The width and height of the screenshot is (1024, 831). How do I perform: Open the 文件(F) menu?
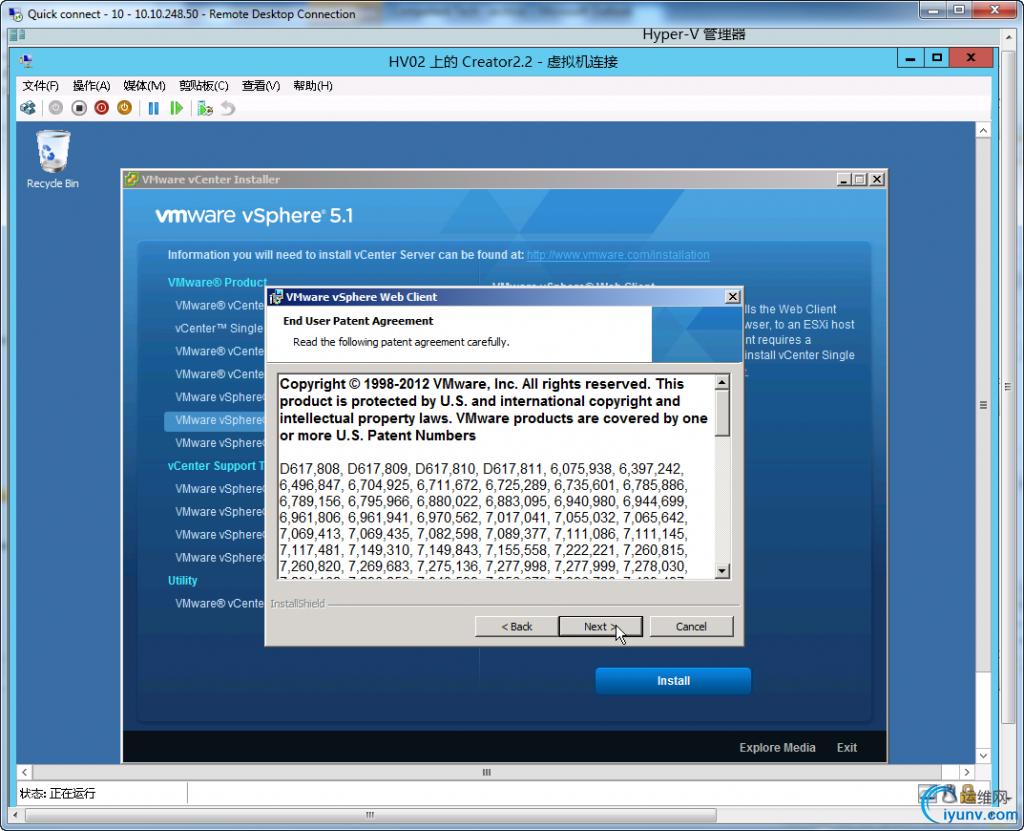tap(40, 86)
